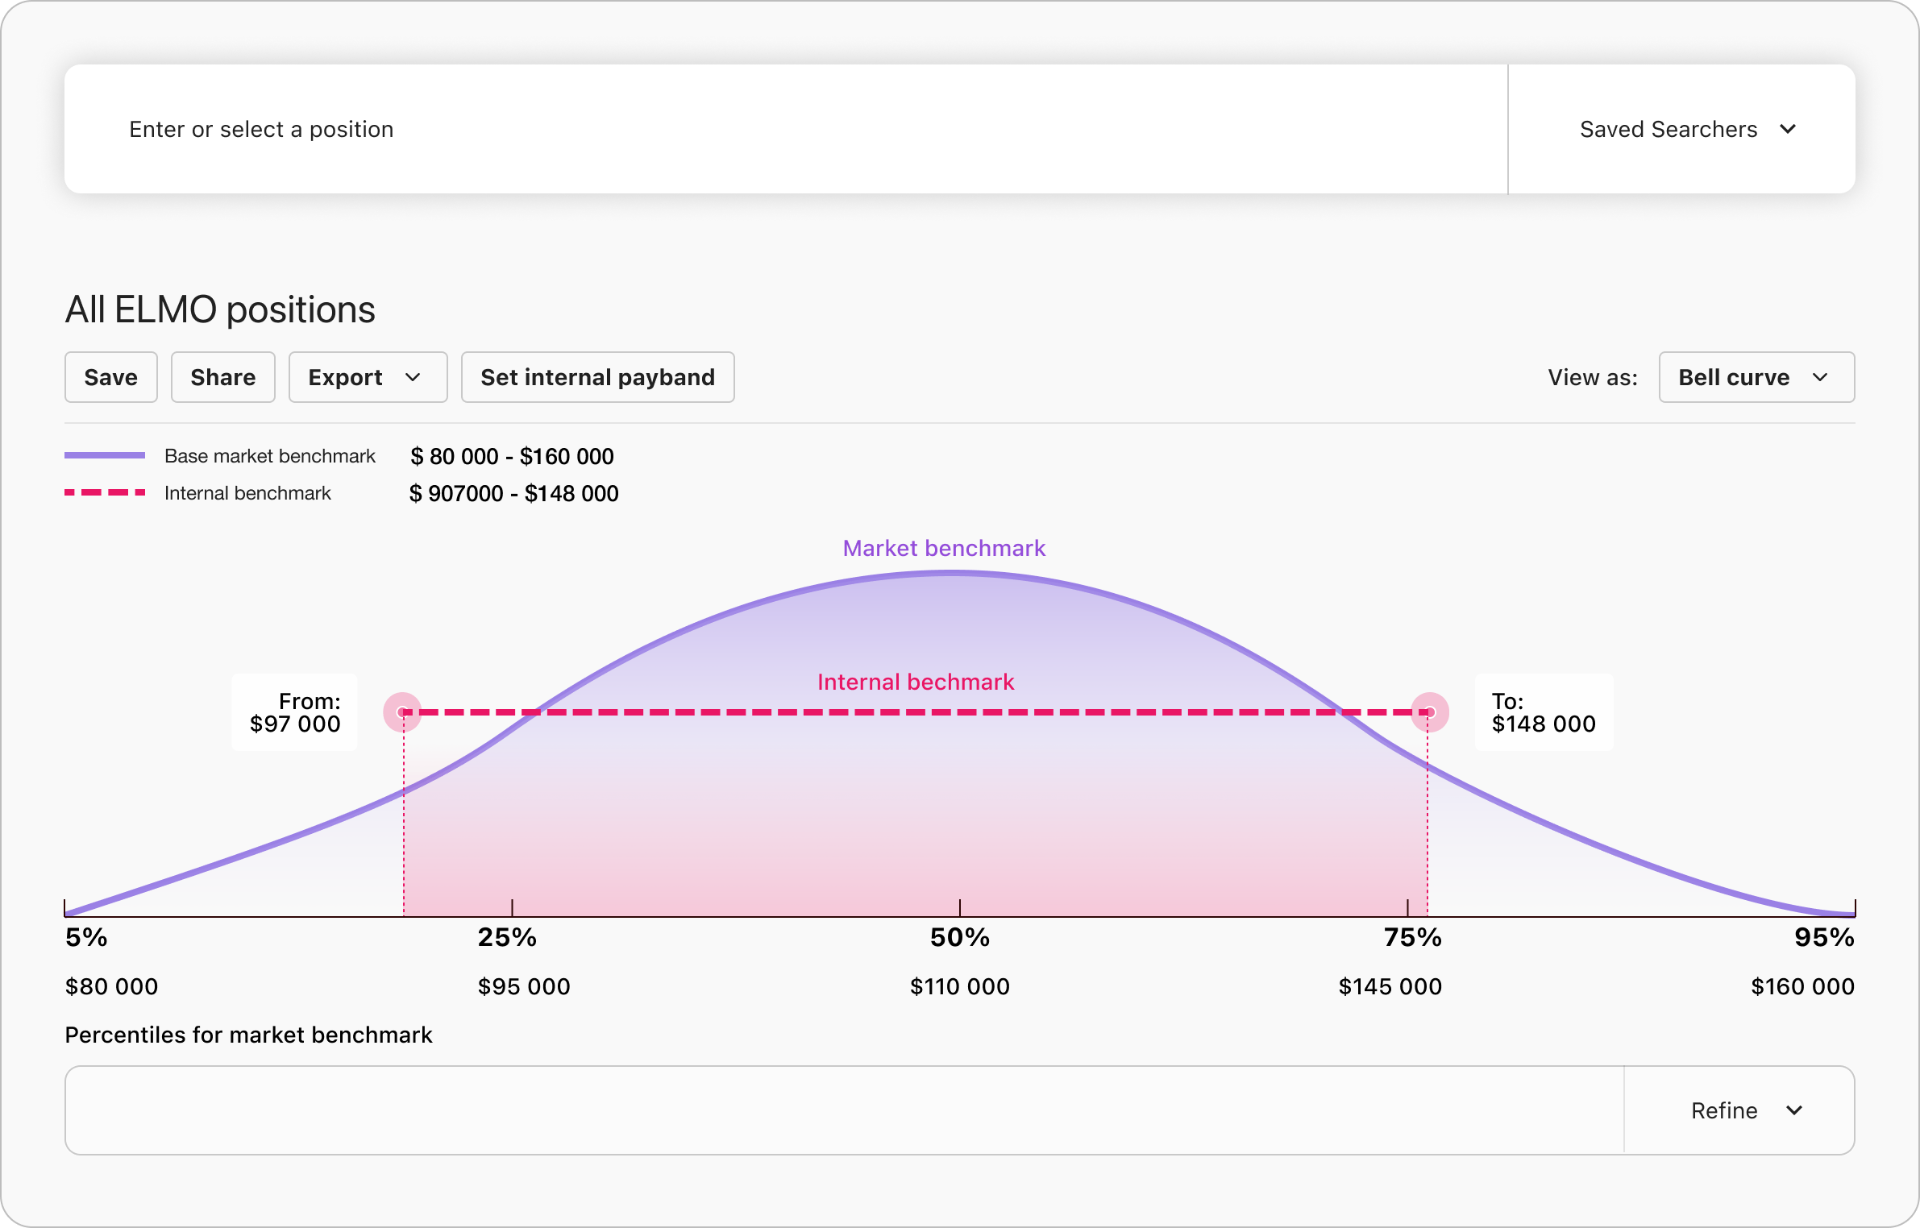Screen dimensions: 1920x1228
Task: Click the Save button
Action: [111, 377]
